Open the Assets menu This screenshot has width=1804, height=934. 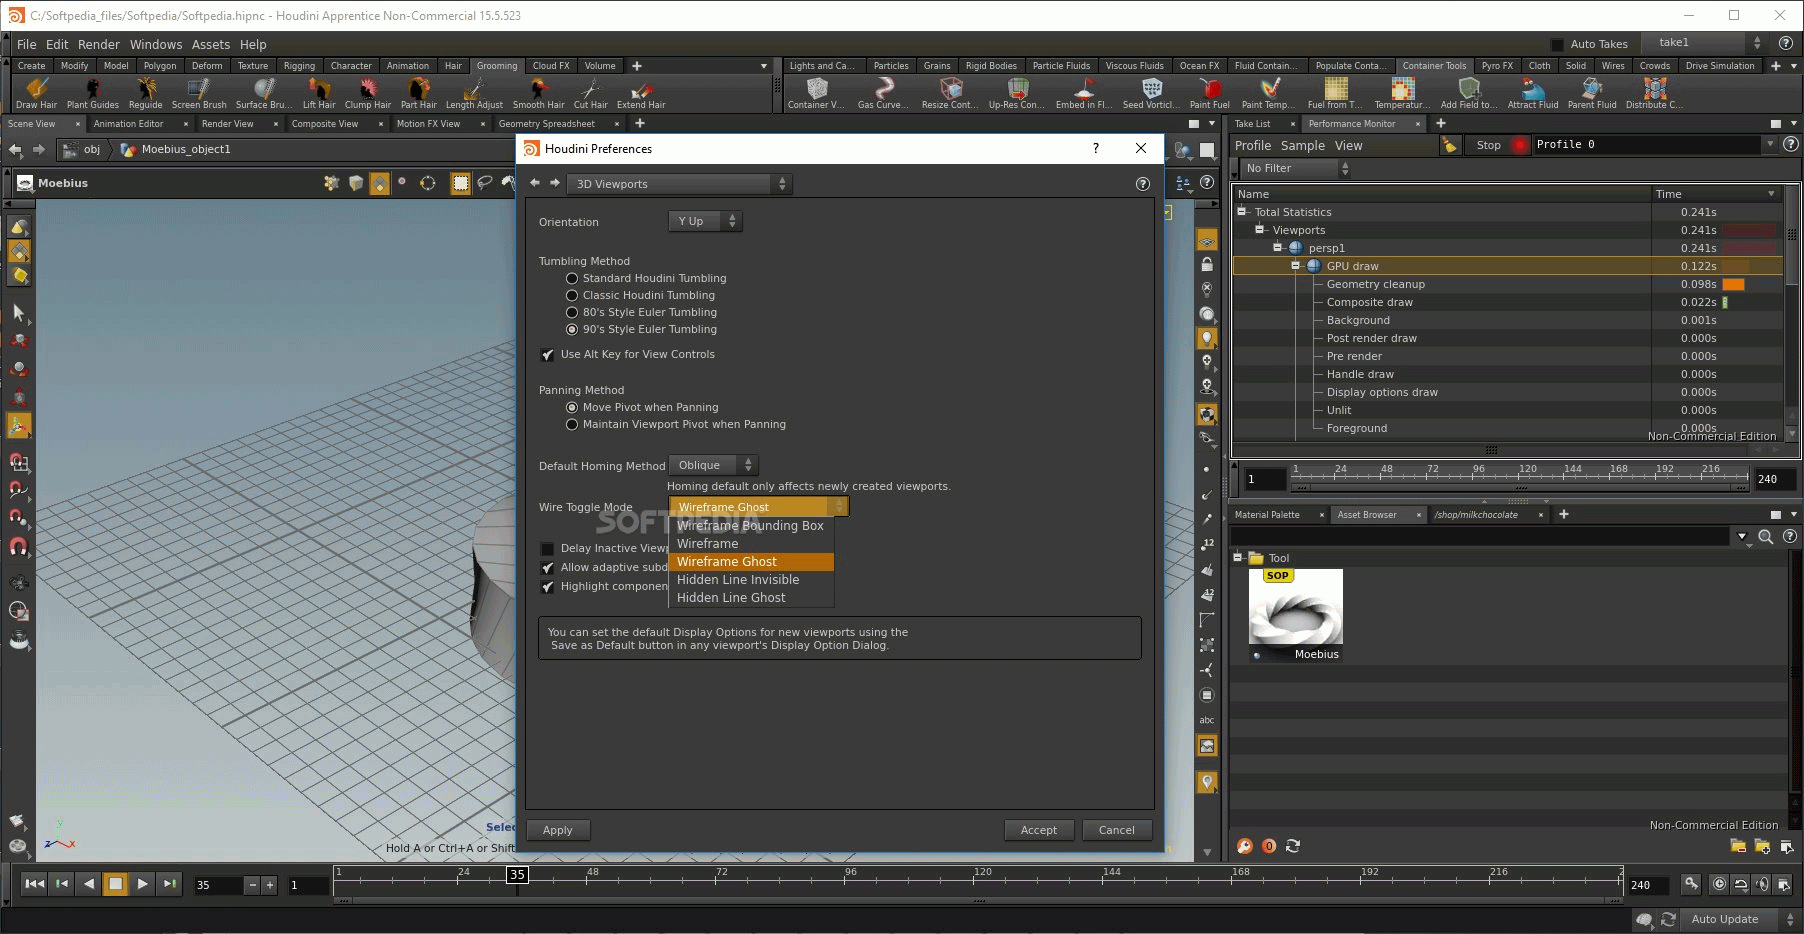pyautogui.click(x=210, y=44)
